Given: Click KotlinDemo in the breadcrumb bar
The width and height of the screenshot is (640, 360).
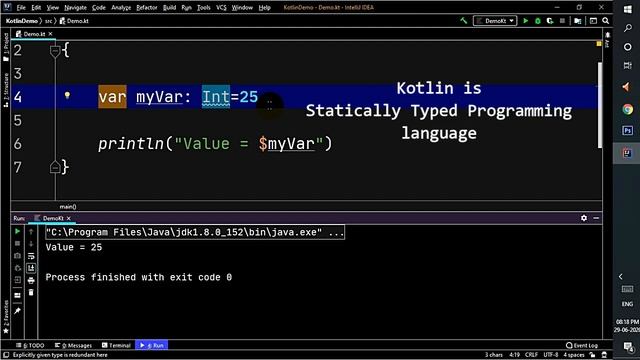Looking at the screenshot, I should [x=22, y=21].
